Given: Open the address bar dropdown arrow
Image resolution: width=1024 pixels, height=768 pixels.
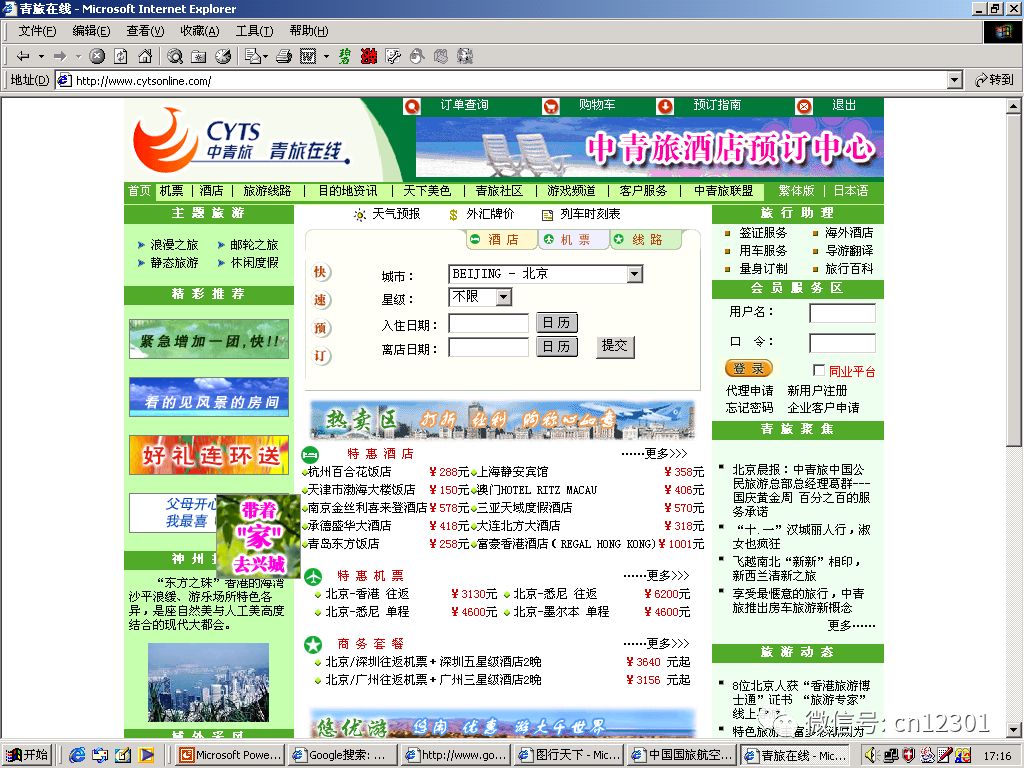Looking at the screenshot, I should pyautogui.click(x=955, y=80).
